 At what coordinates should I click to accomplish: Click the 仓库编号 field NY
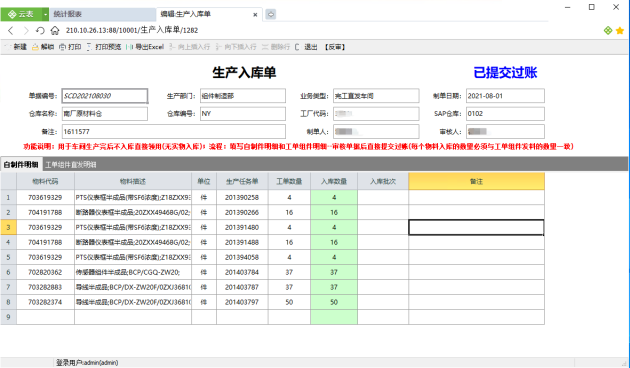[x=243, y=114]
